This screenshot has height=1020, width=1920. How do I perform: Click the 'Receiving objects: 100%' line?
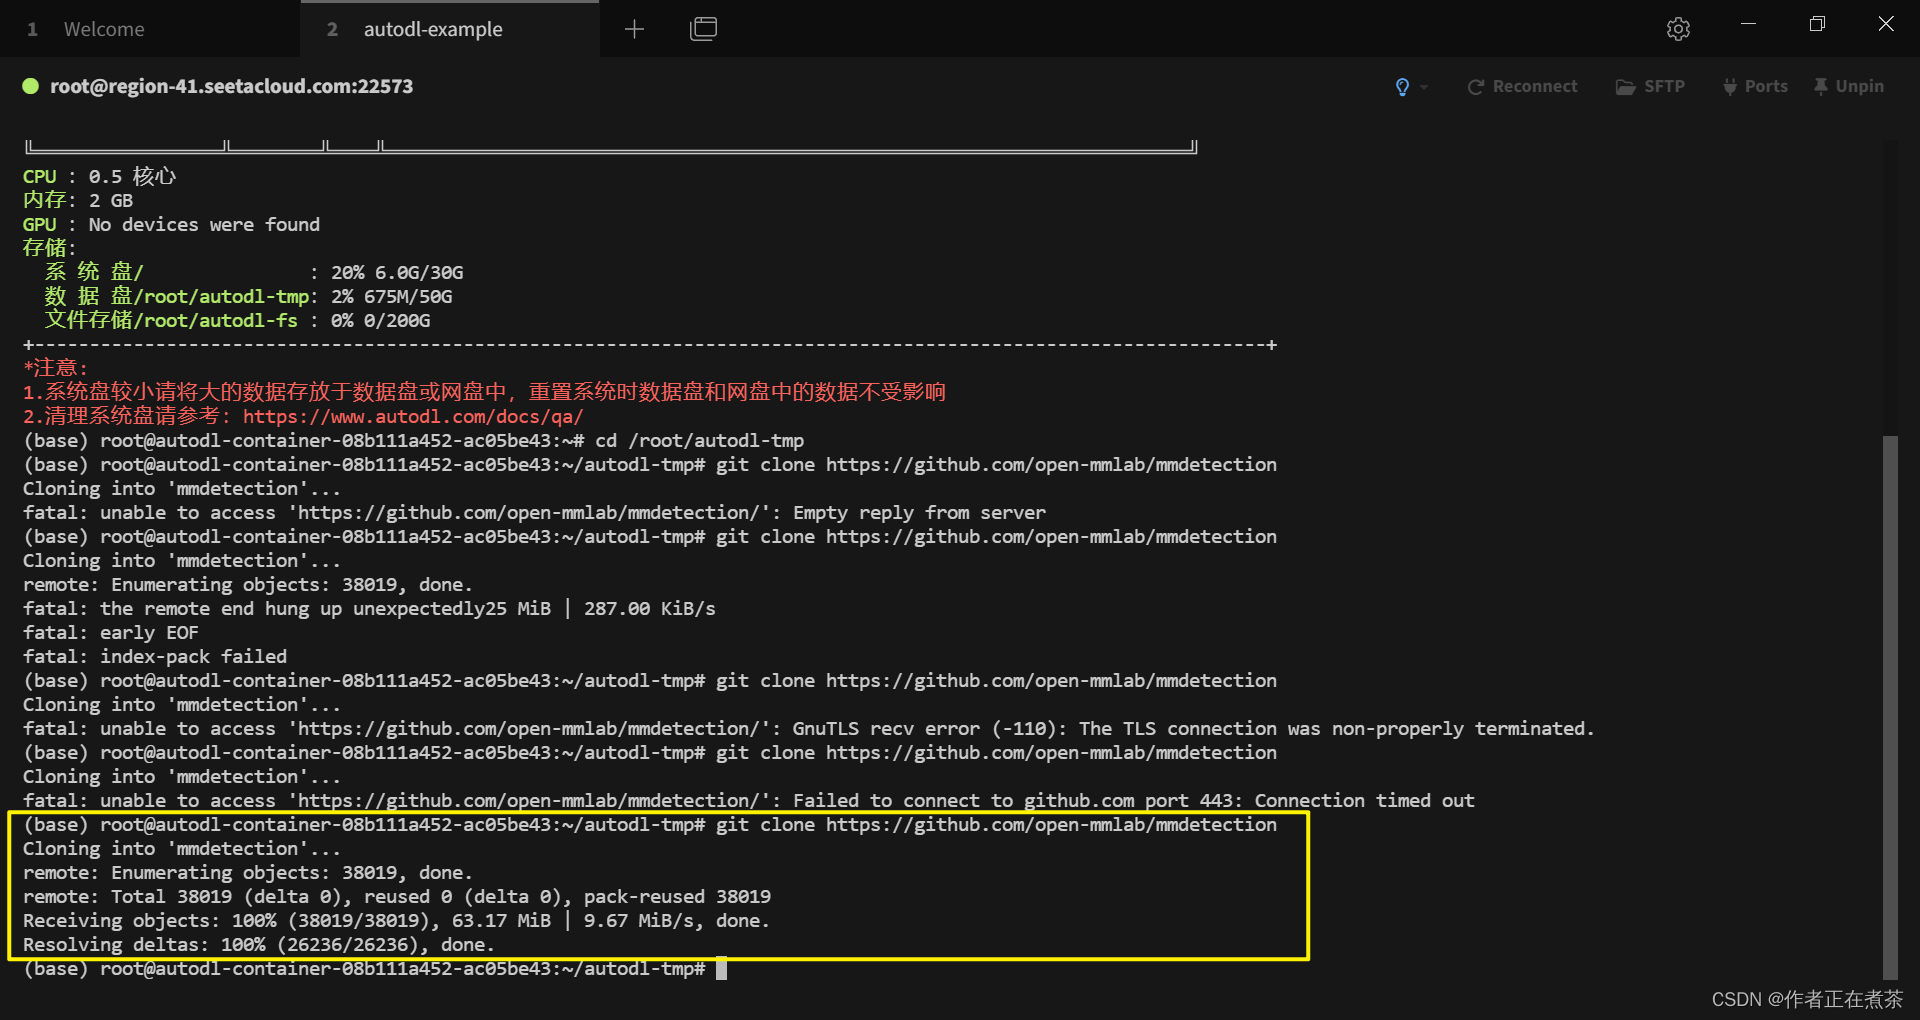pos(396,921)
